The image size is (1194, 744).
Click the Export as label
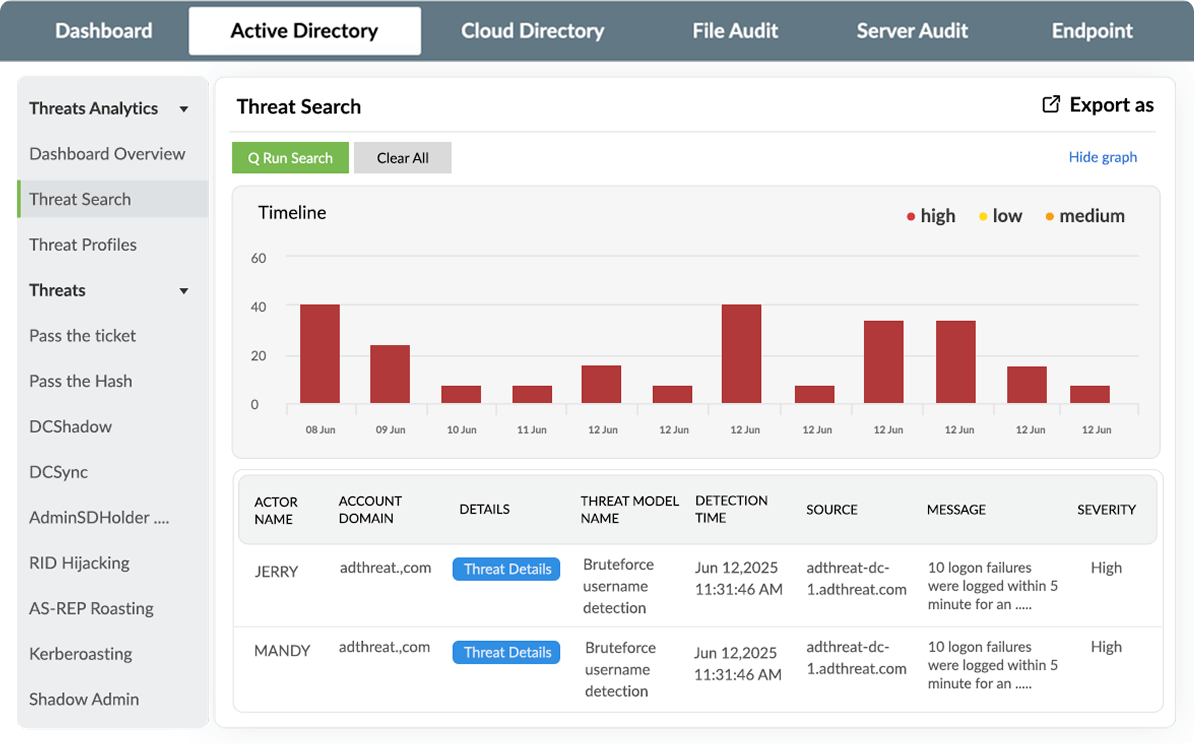[1111, 105]
